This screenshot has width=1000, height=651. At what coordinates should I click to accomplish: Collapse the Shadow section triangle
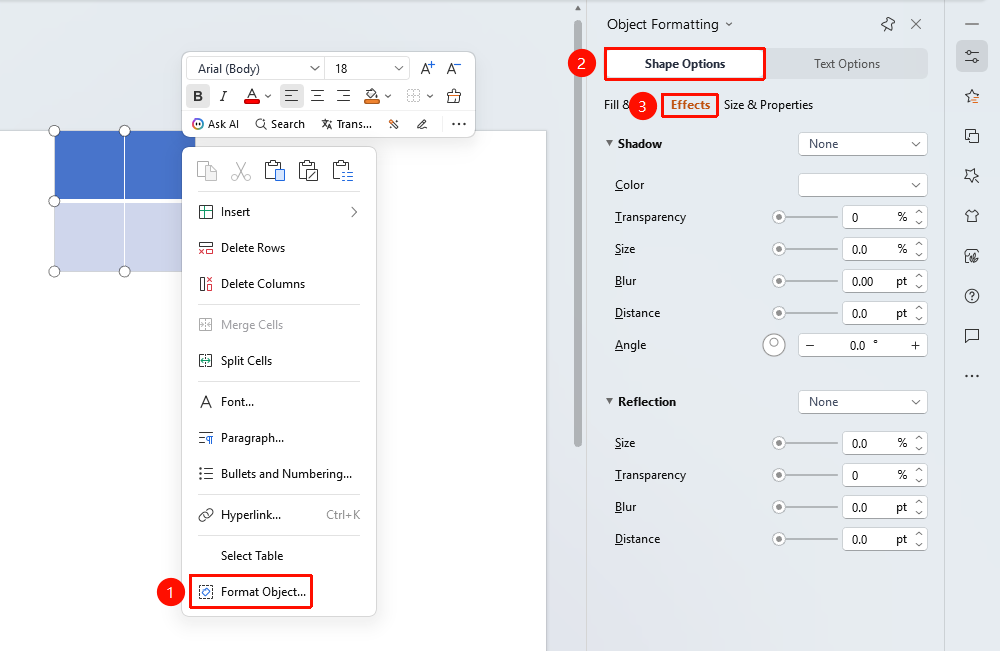(x=610, y=143)
